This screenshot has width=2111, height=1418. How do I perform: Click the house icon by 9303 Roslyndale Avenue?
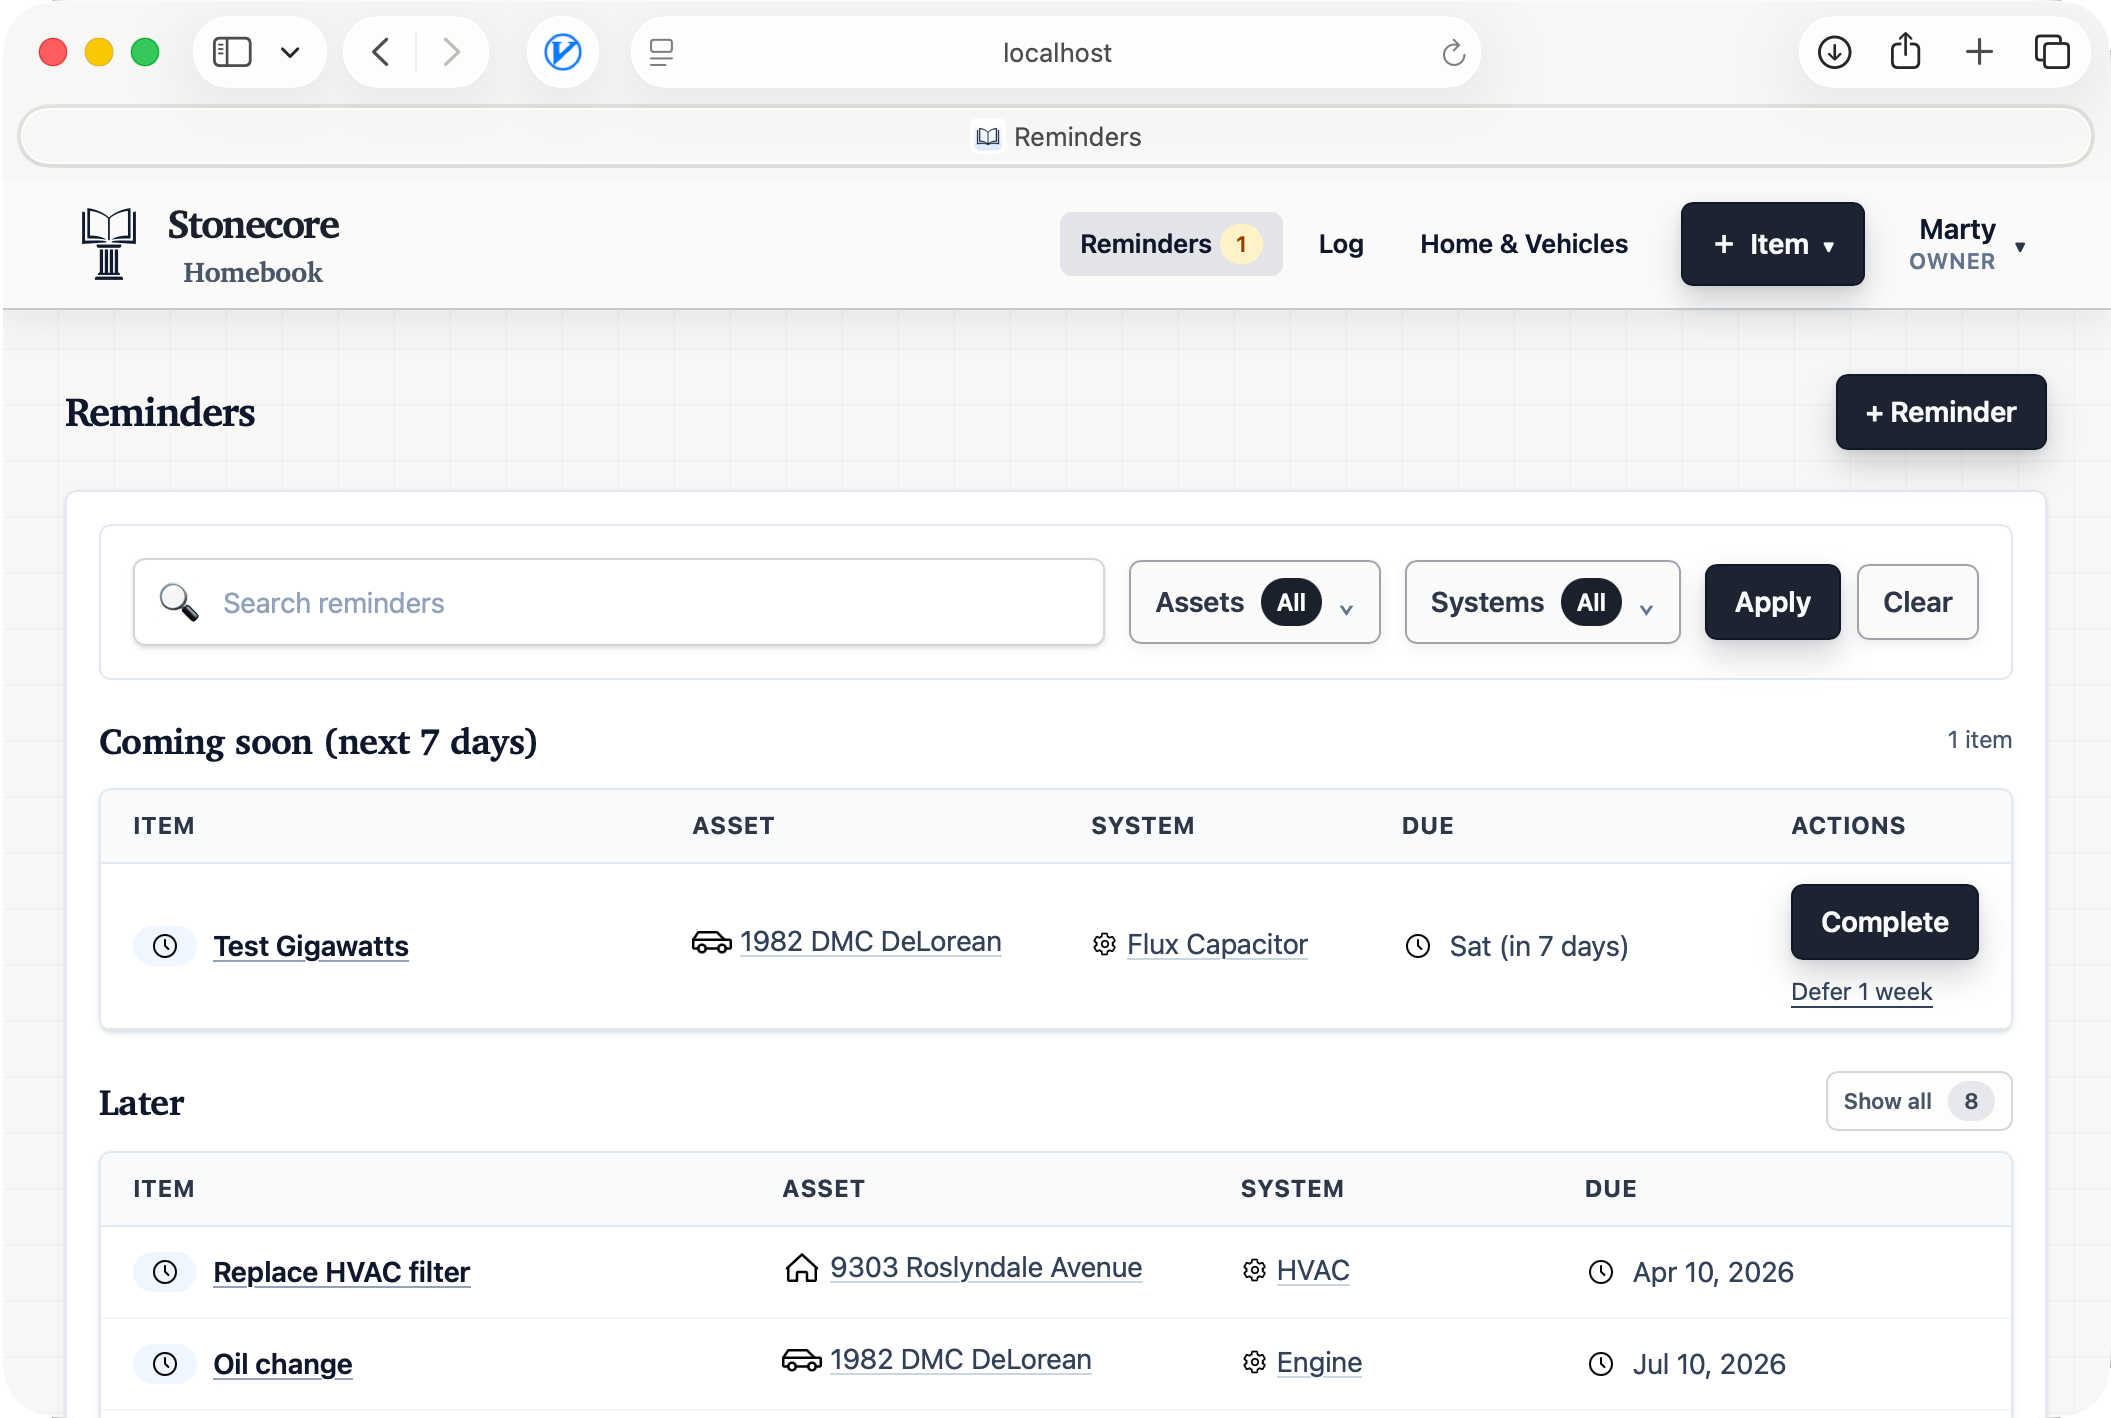801,1268
